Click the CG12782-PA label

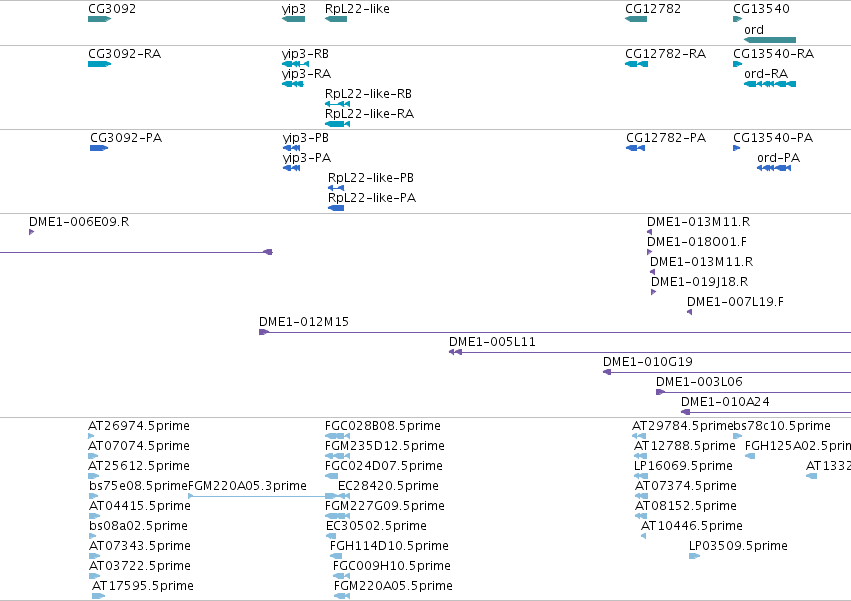(x=666, y=138)
